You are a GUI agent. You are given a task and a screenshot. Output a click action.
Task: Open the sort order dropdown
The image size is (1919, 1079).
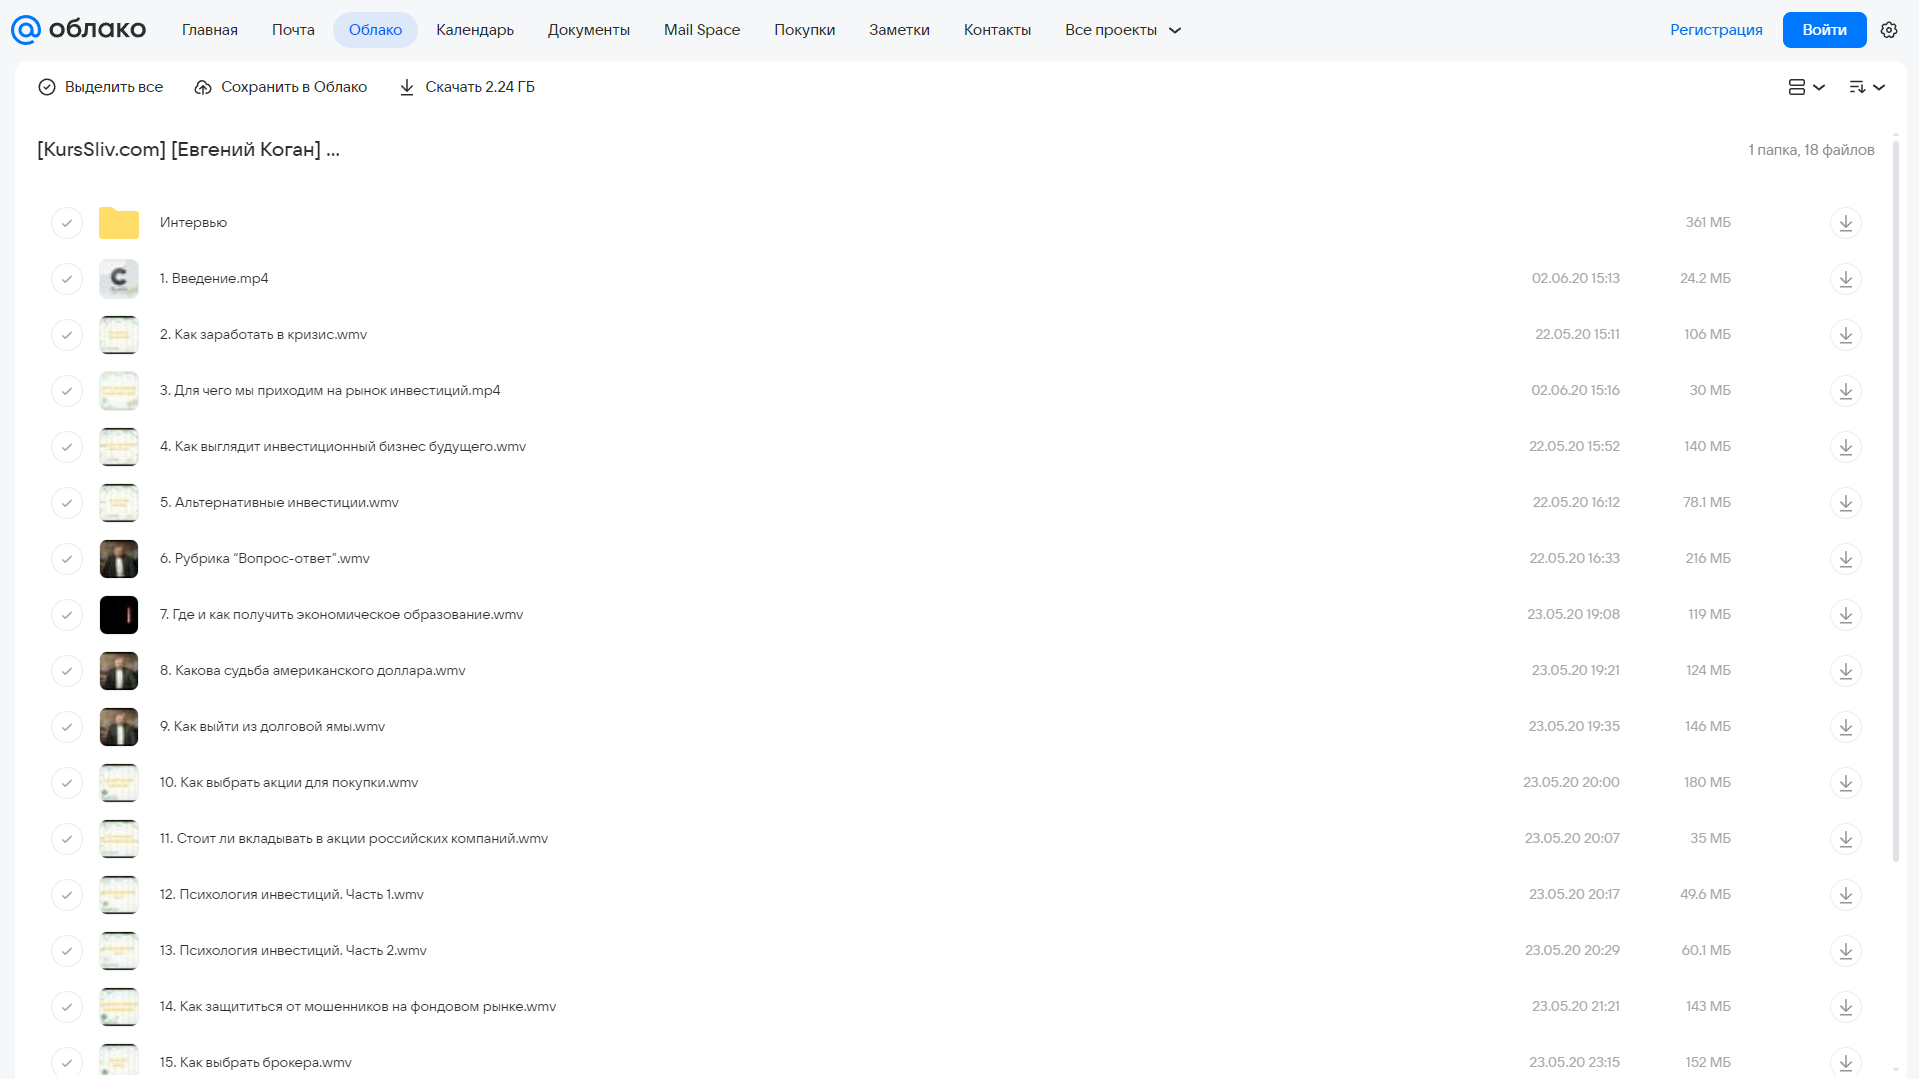click(x=1866, y=87)
